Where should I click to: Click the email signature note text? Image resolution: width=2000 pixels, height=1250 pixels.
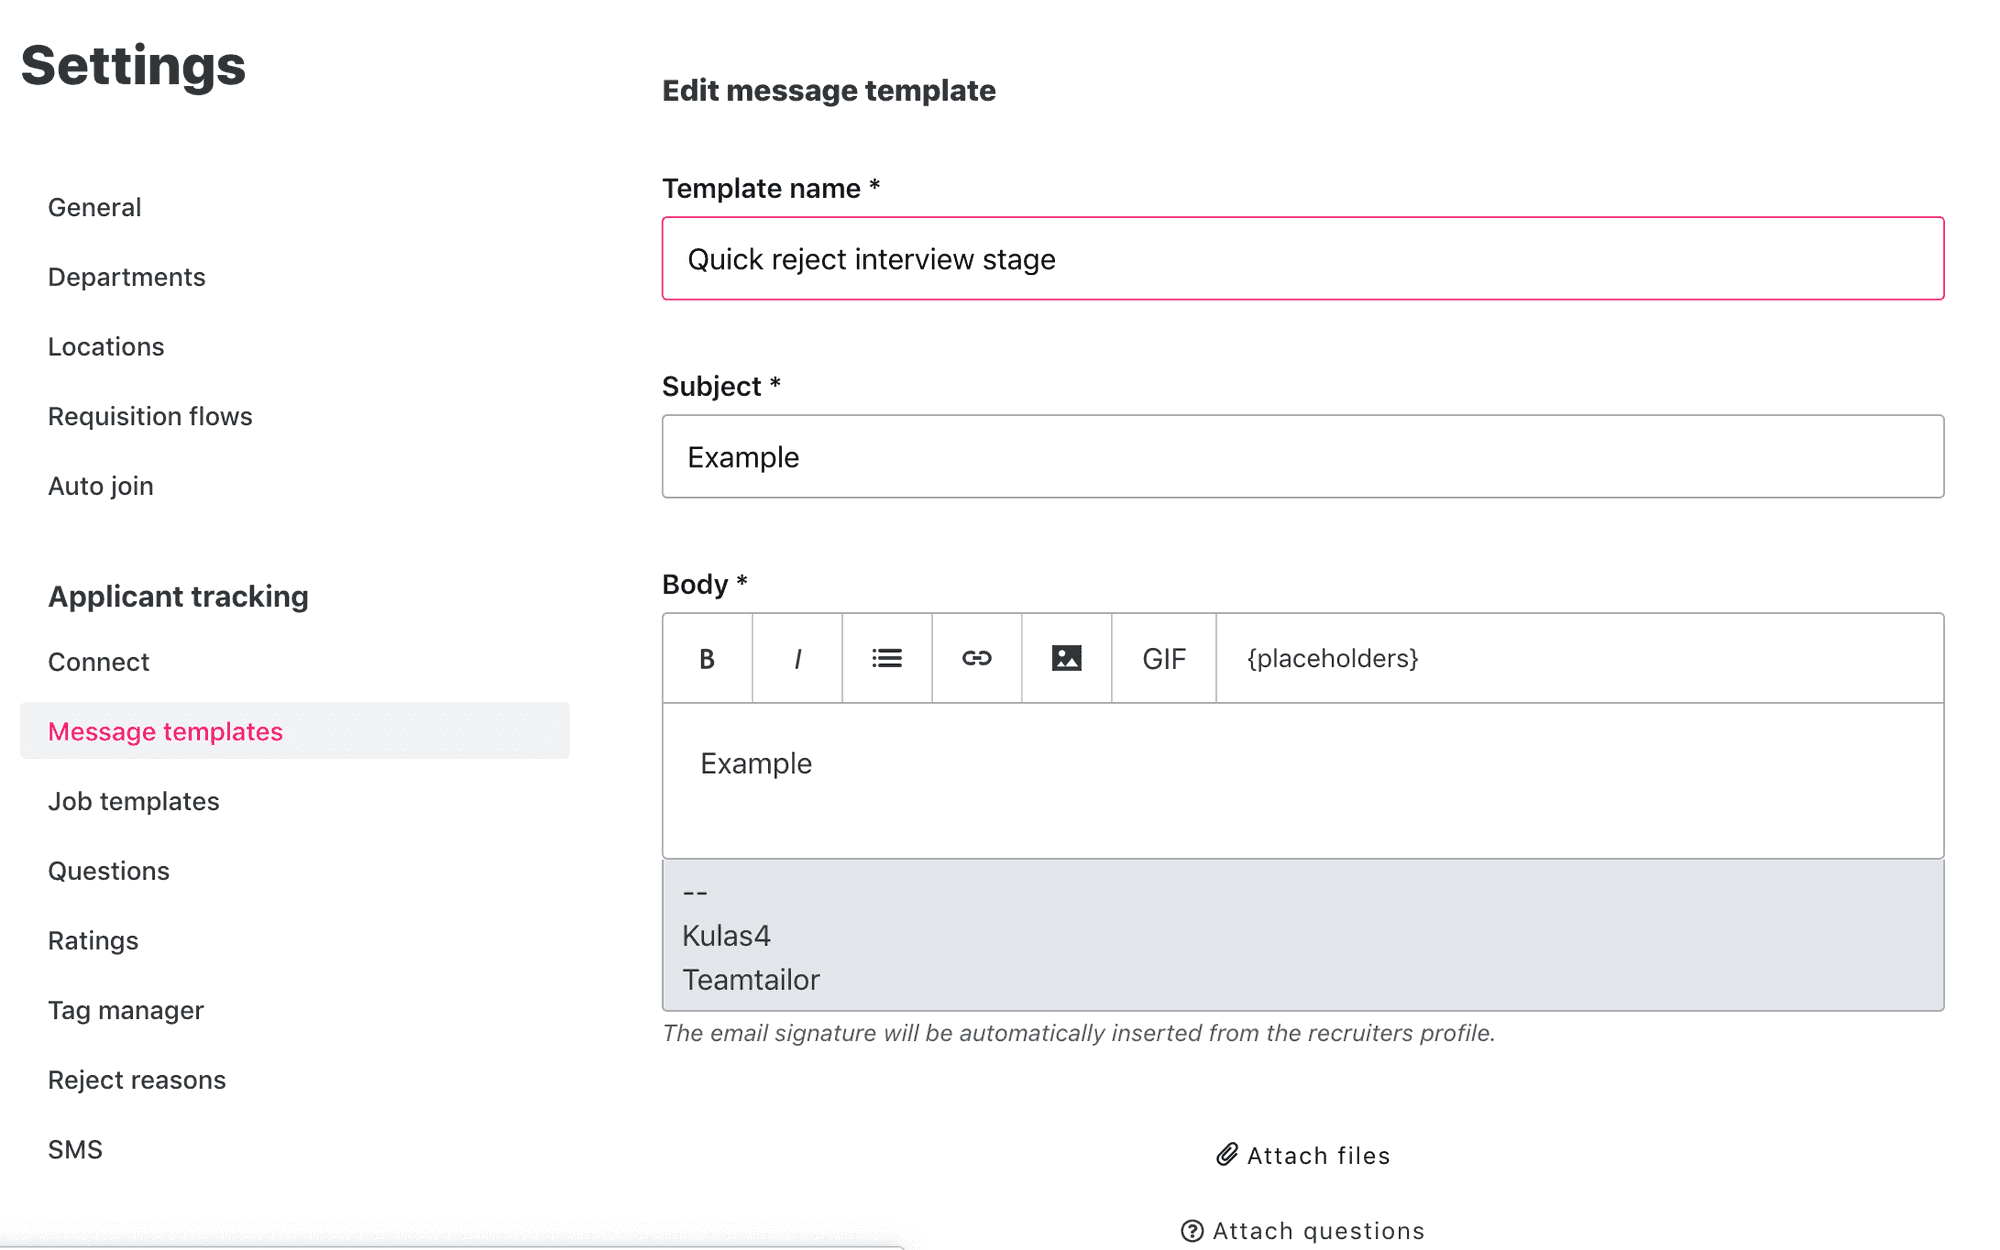pyautogui.click(x=1079, y=1033)
